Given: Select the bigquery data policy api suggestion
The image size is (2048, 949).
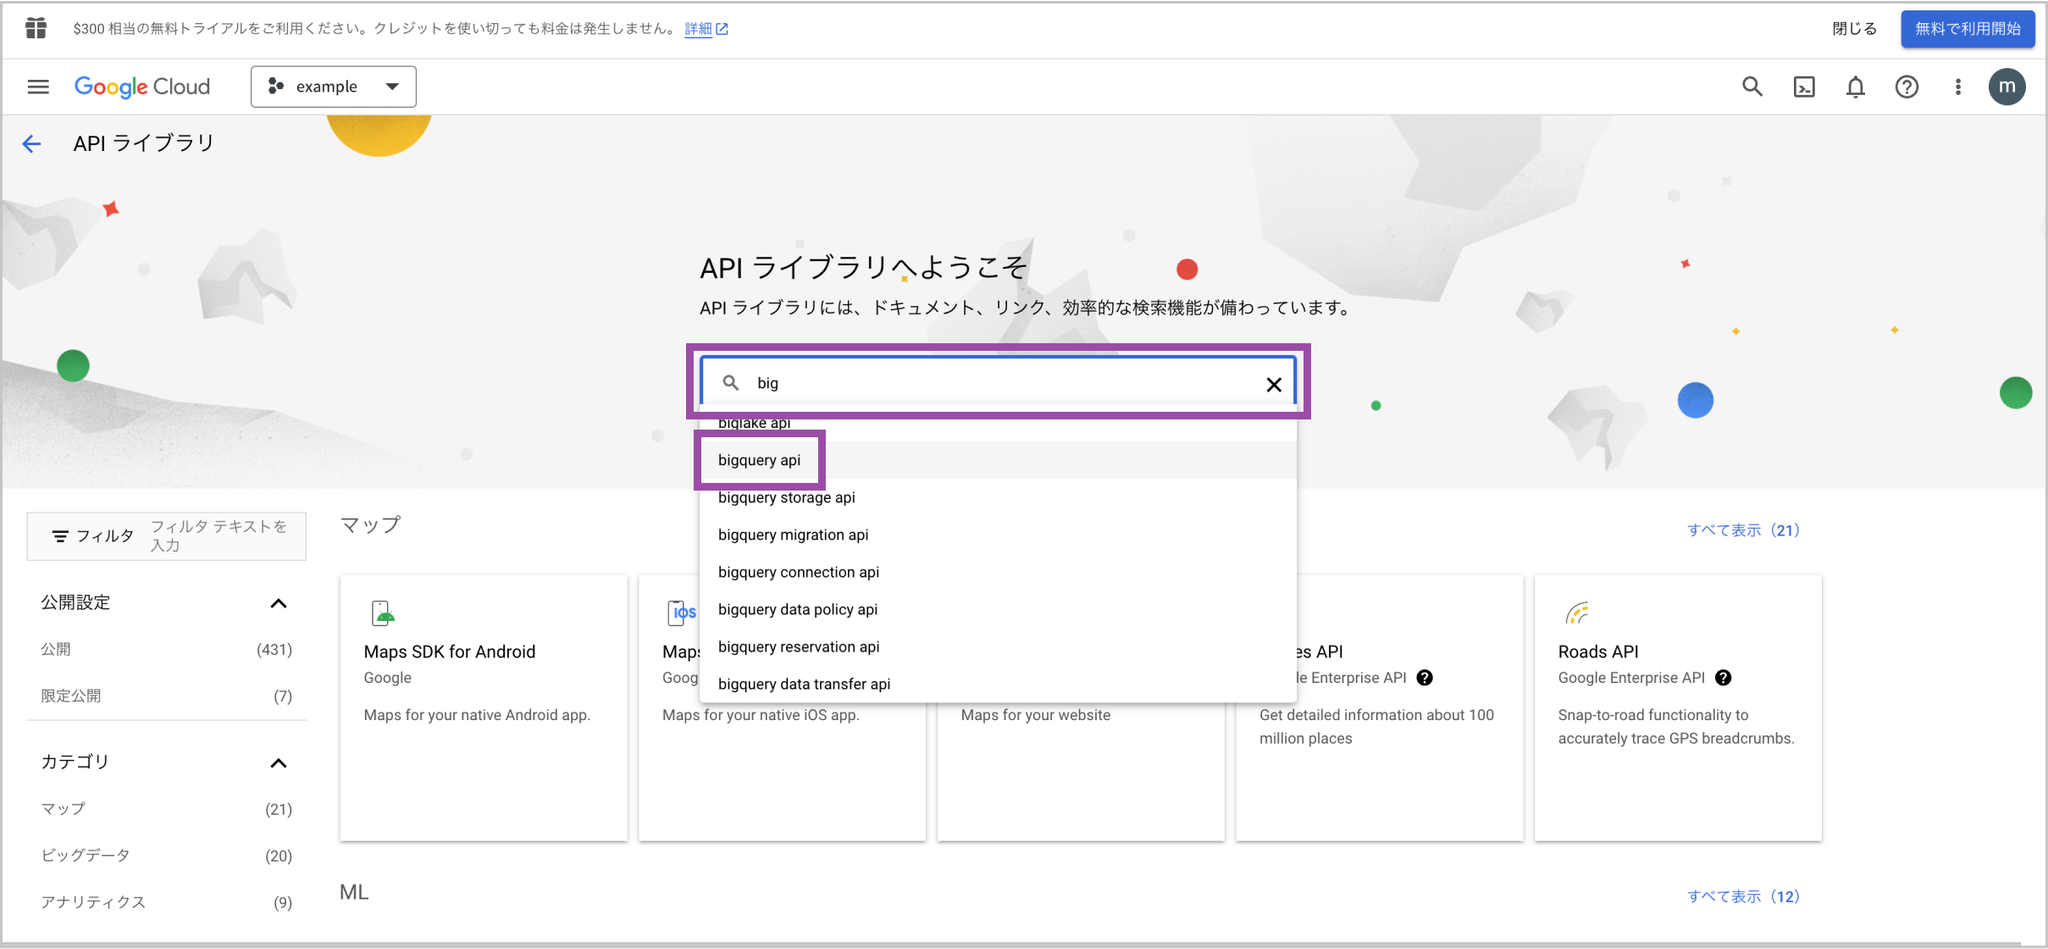Looking at the screenshot, I should tap(997, 609).
